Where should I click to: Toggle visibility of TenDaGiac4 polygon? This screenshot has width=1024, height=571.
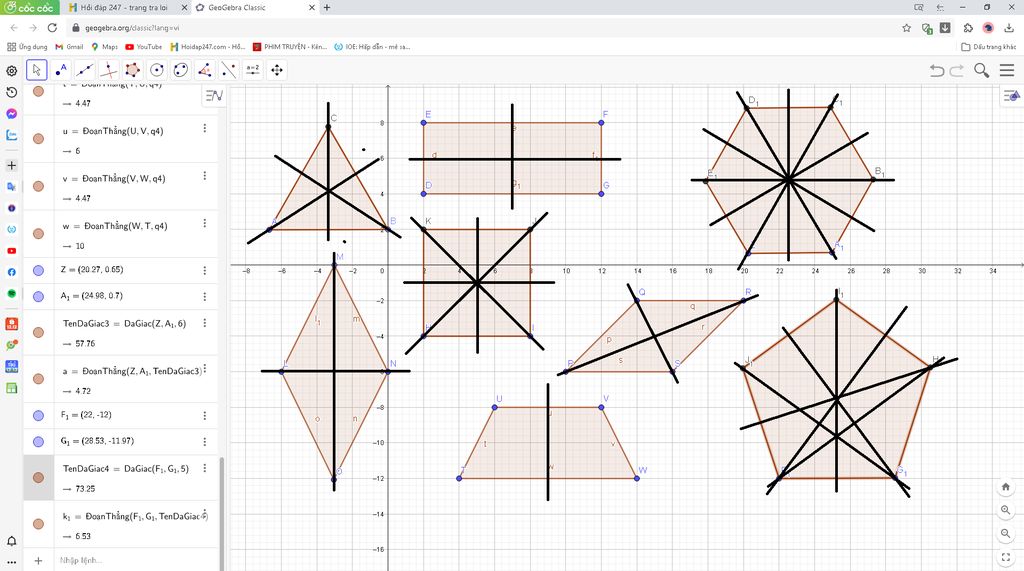39,478
